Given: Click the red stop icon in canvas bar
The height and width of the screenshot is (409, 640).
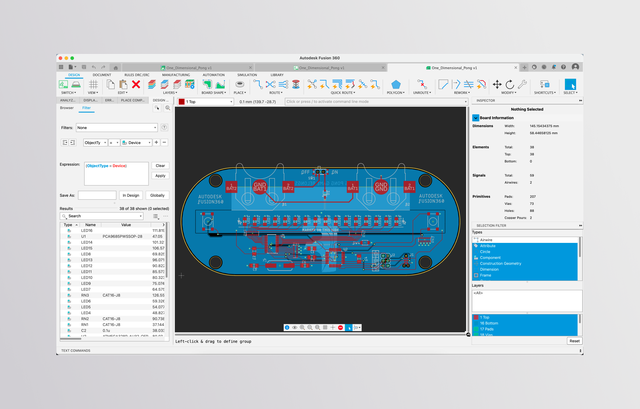Looking at the screenshot, I should tap(340, 327).
